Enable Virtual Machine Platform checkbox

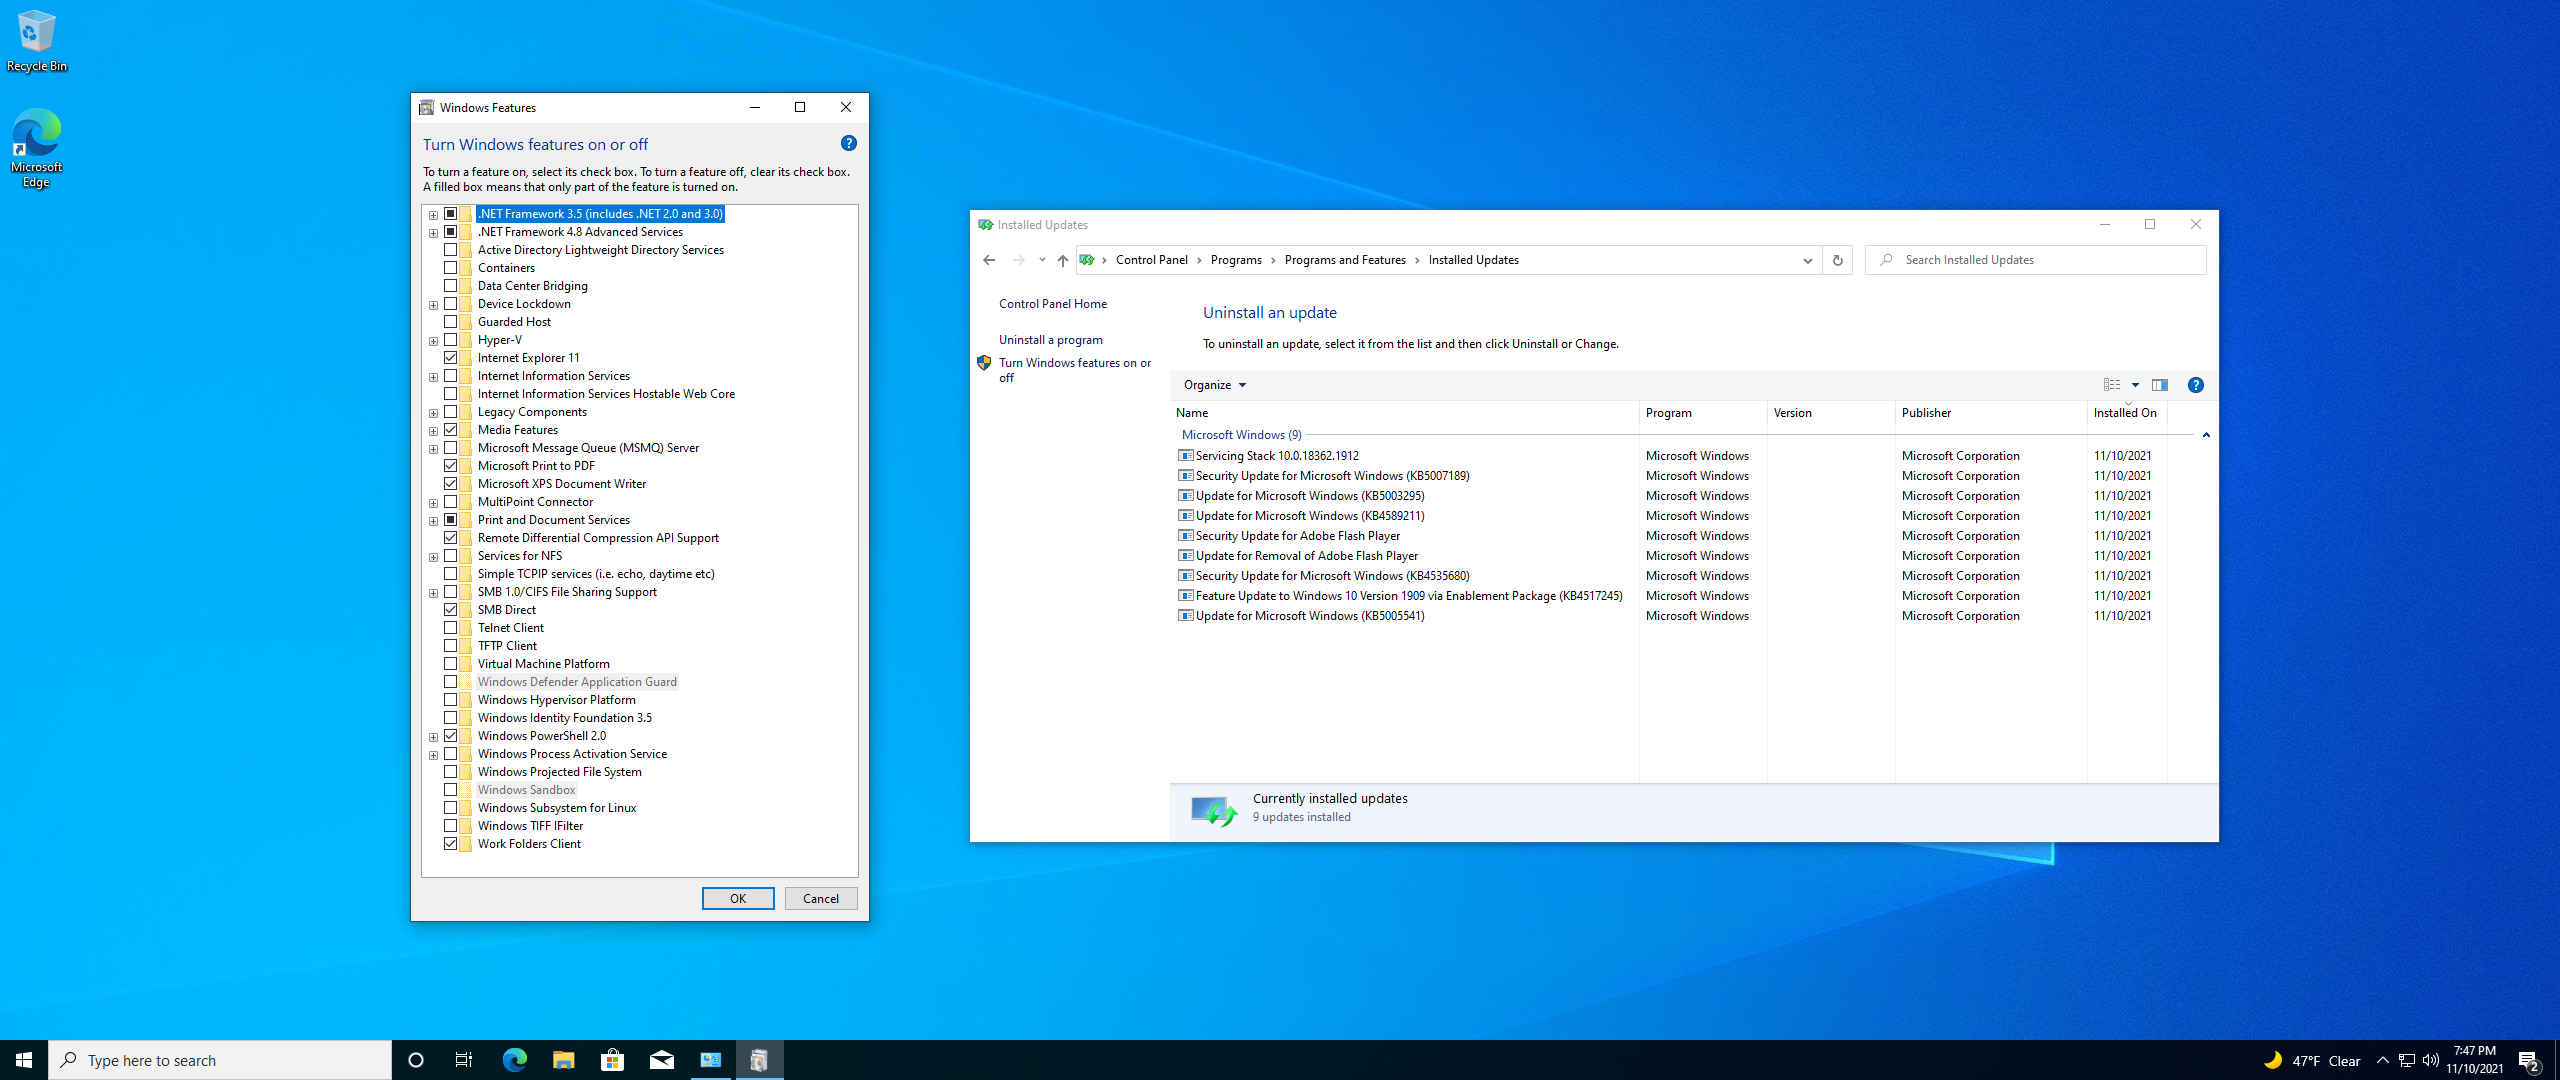pyautogui.click(x=451, y=664)
